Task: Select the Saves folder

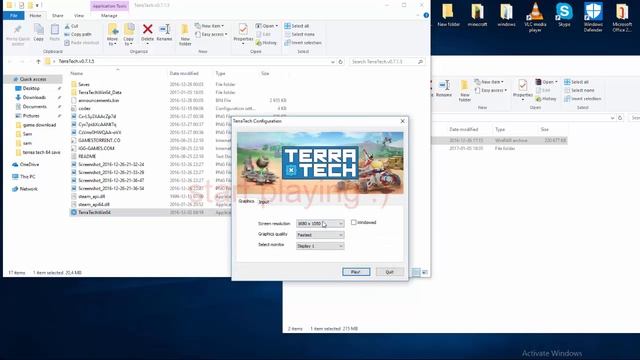Action: tap(84, 84)
